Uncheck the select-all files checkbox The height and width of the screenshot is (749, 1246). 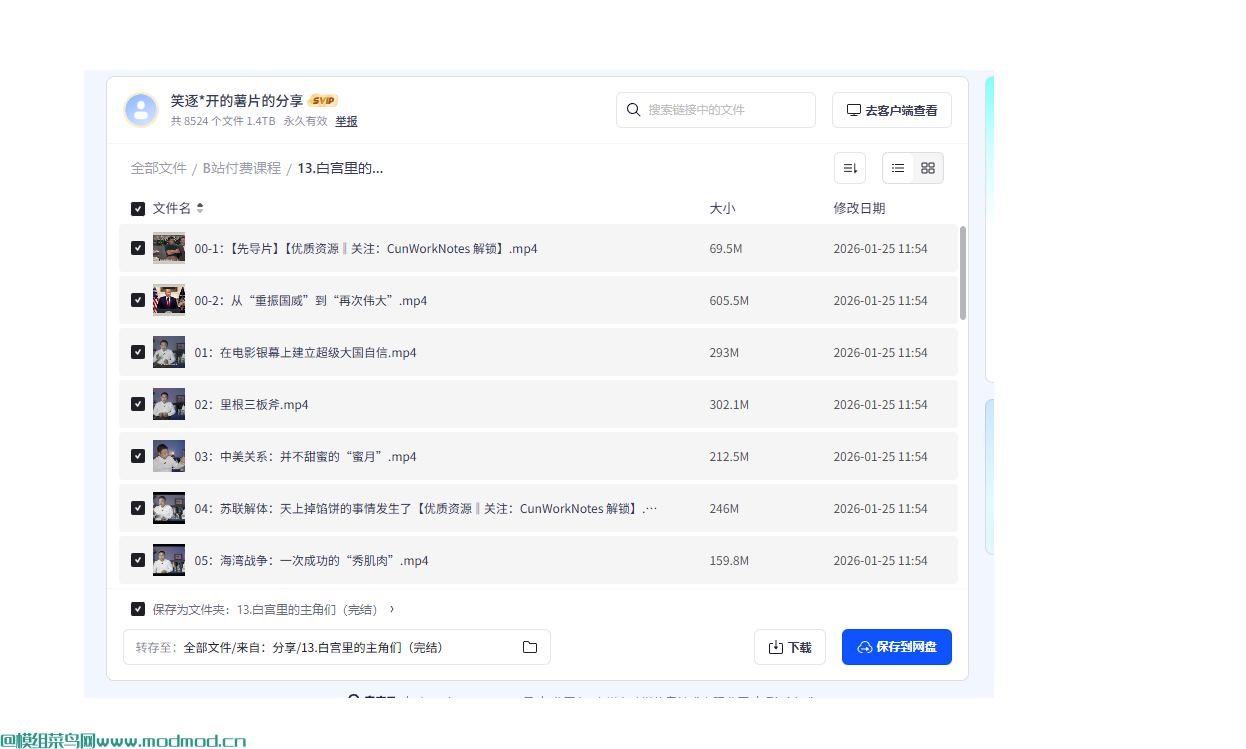pos(138,208)
